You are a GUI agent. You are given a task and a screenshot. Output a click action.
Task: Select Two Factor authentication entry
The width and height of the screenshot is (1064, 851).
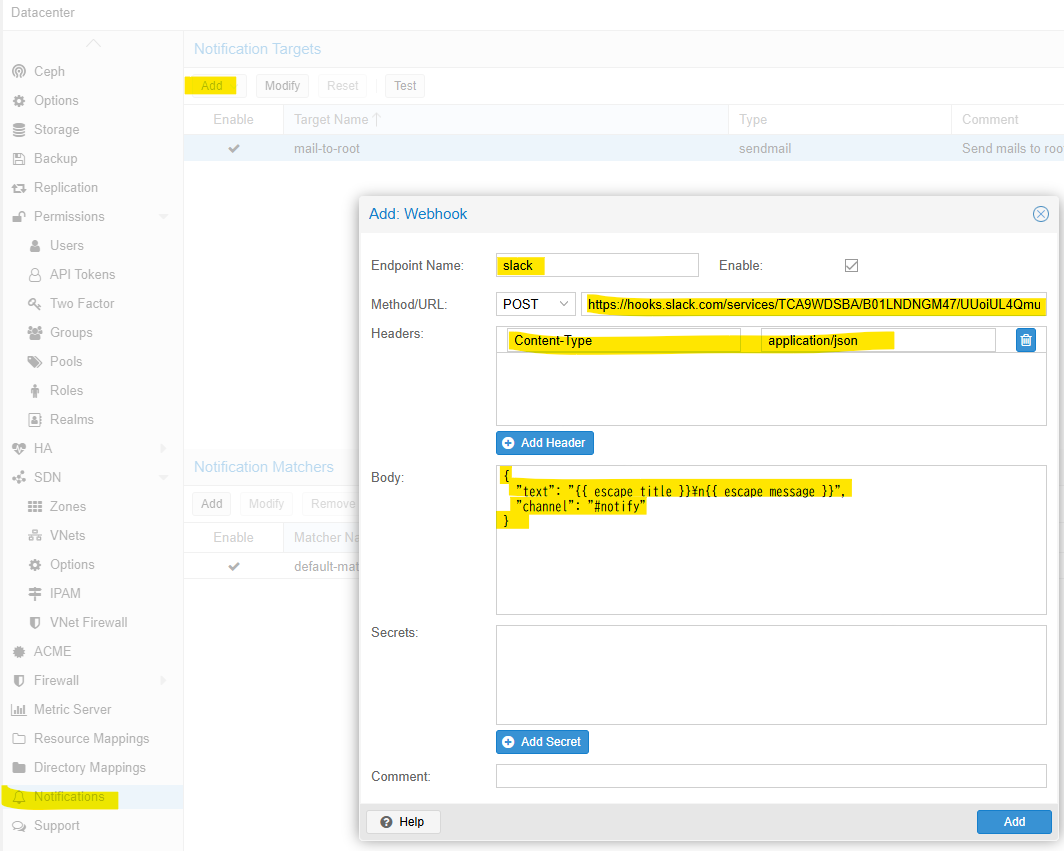[82, 303]
